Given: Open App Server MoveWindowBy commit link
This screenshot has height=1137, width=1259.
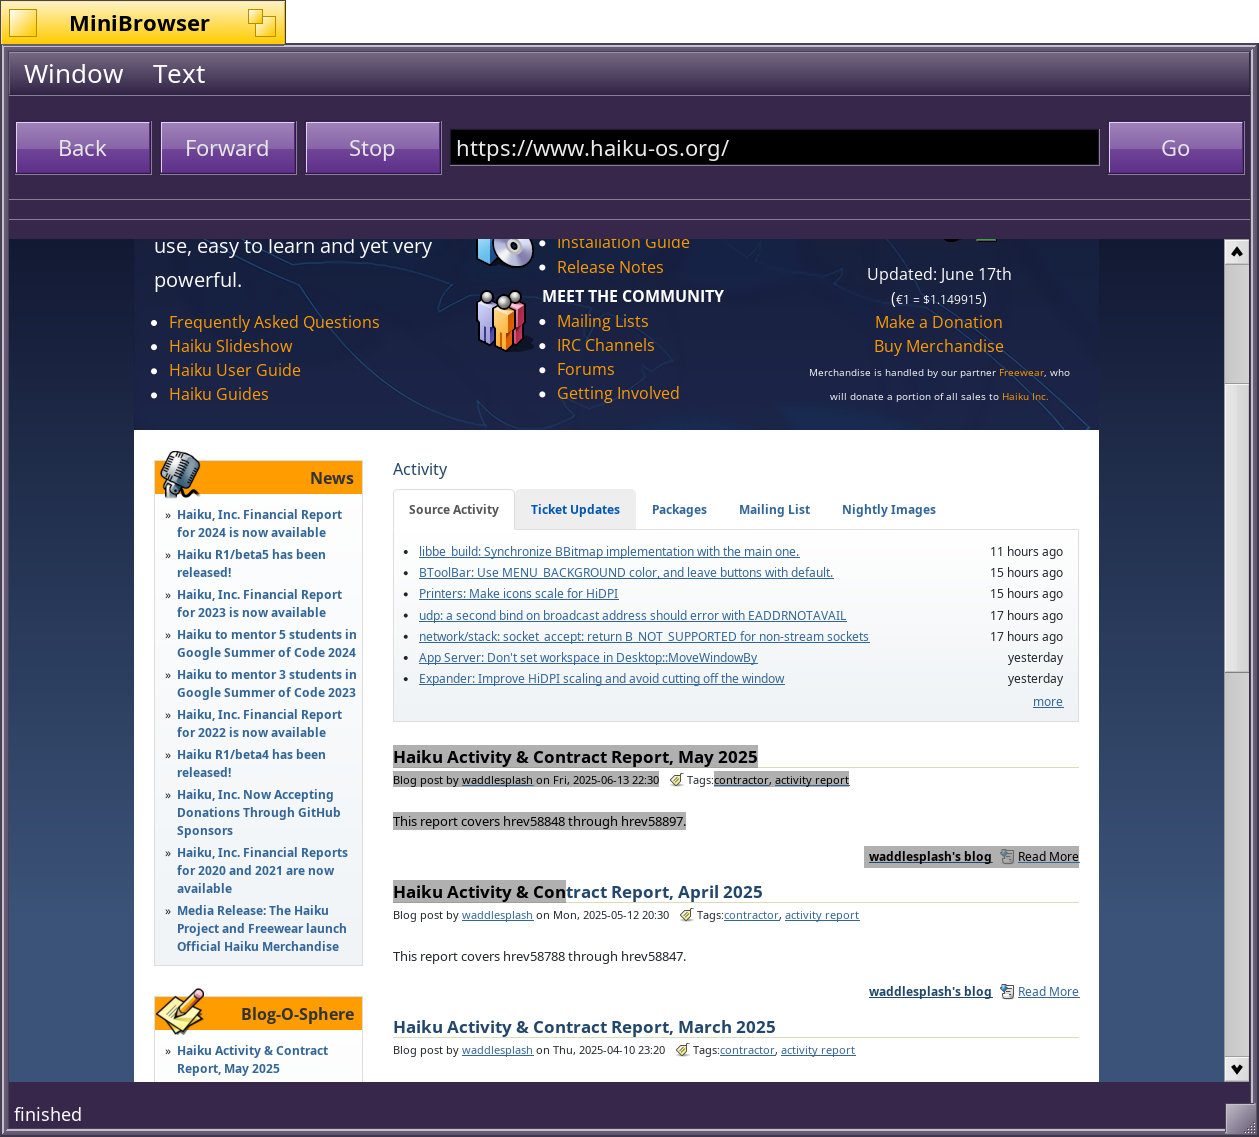Looking at the screenshot, I should (588, 658).
